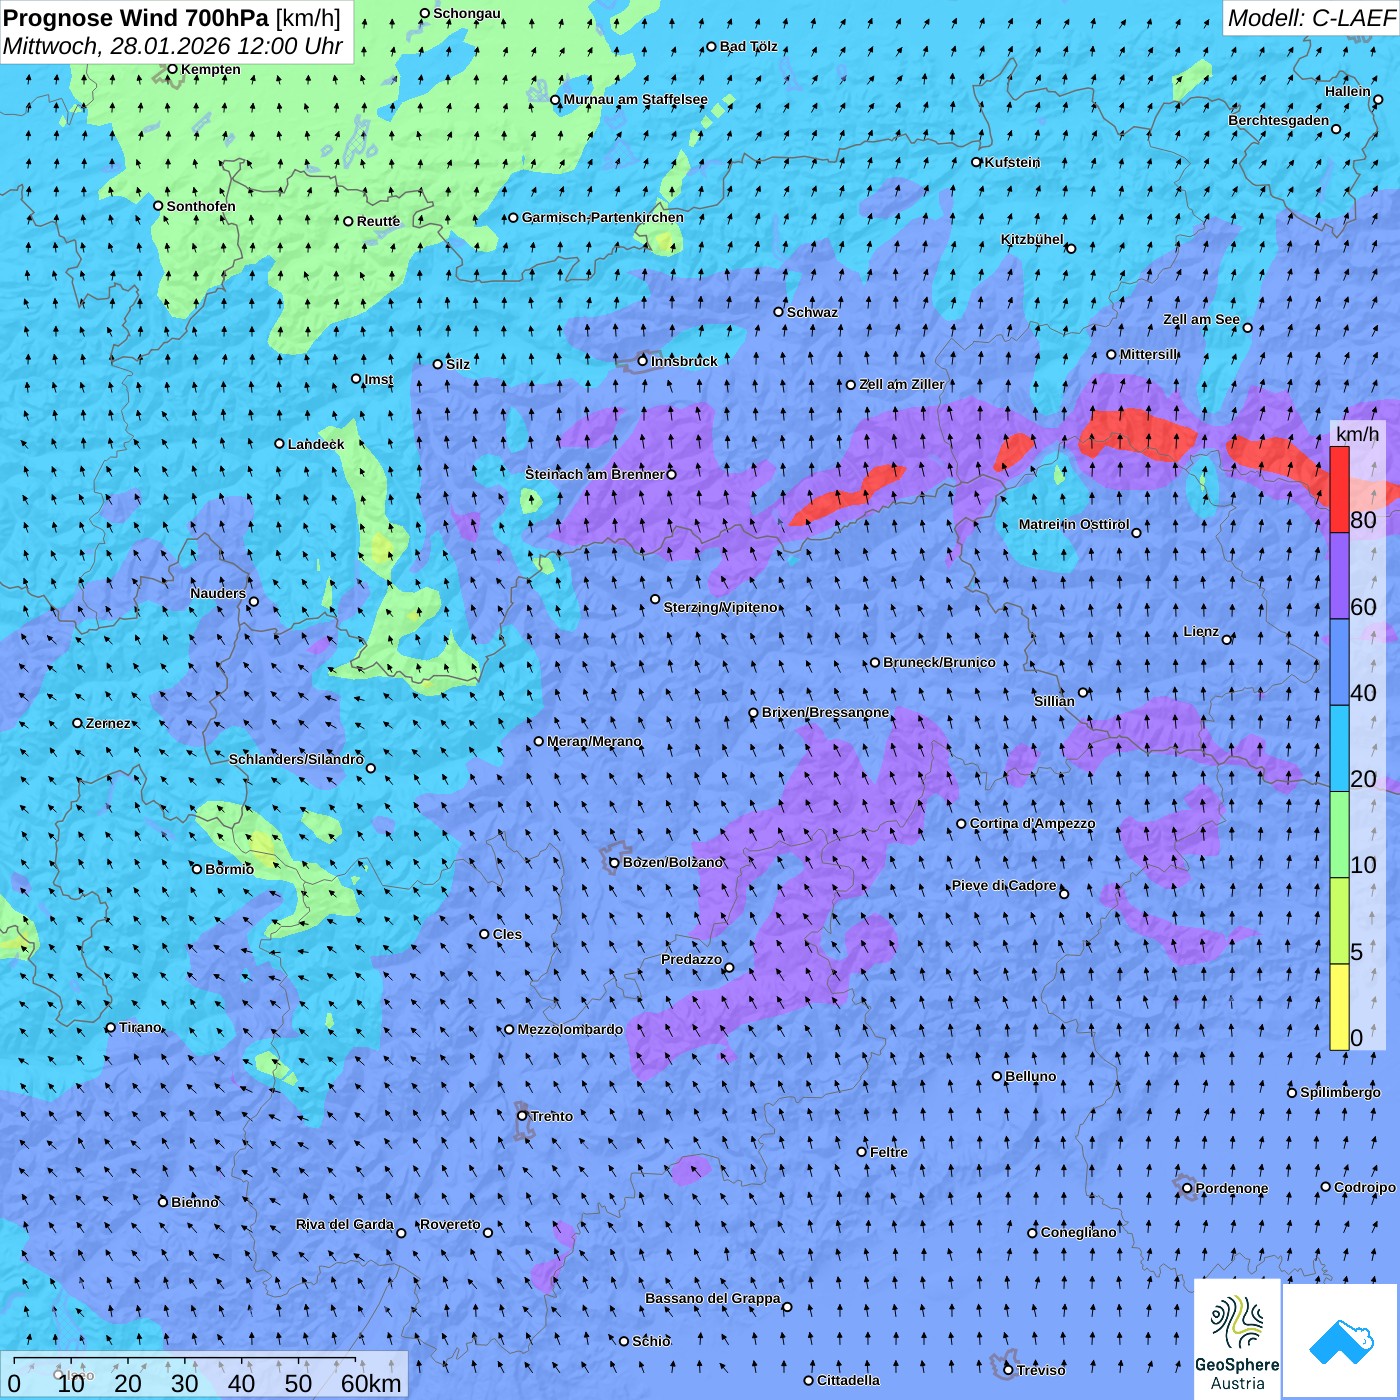Click the GeoSphere Austria logo
Screen dimensions: 1400x1400
[1237, 1338]
